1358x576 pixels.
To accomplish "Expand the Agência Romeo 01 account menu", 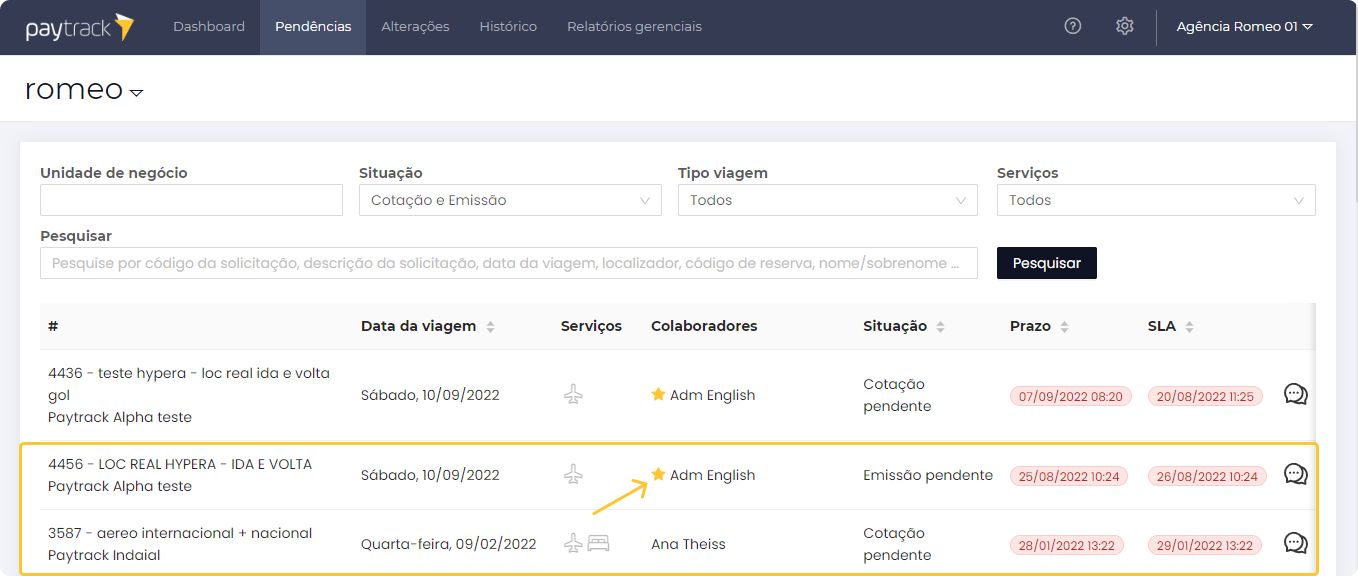I will (1244, 27).
